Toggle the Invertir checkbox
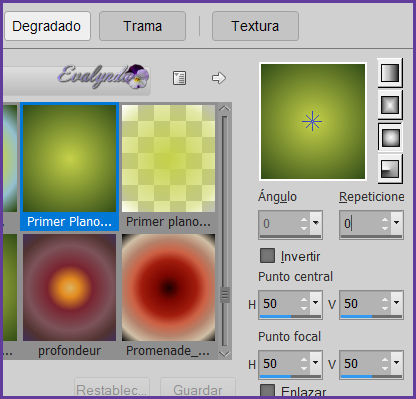Viewport: 416px width, 399px height. 267,256
